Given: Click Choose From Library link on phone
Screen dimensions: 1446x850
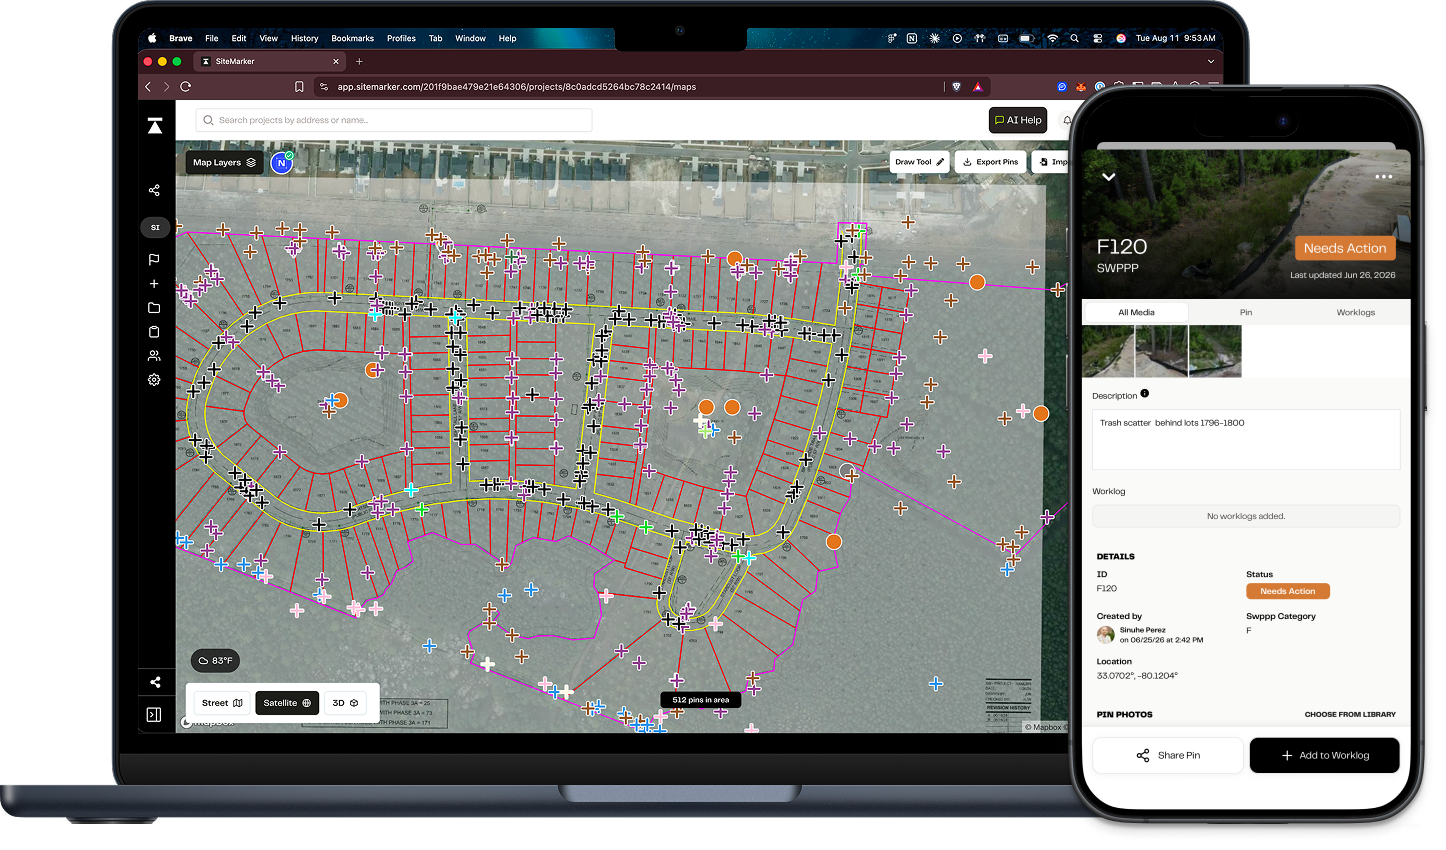Looking at the screenshot, I should pyautogui.click(x=1350, y=714).
